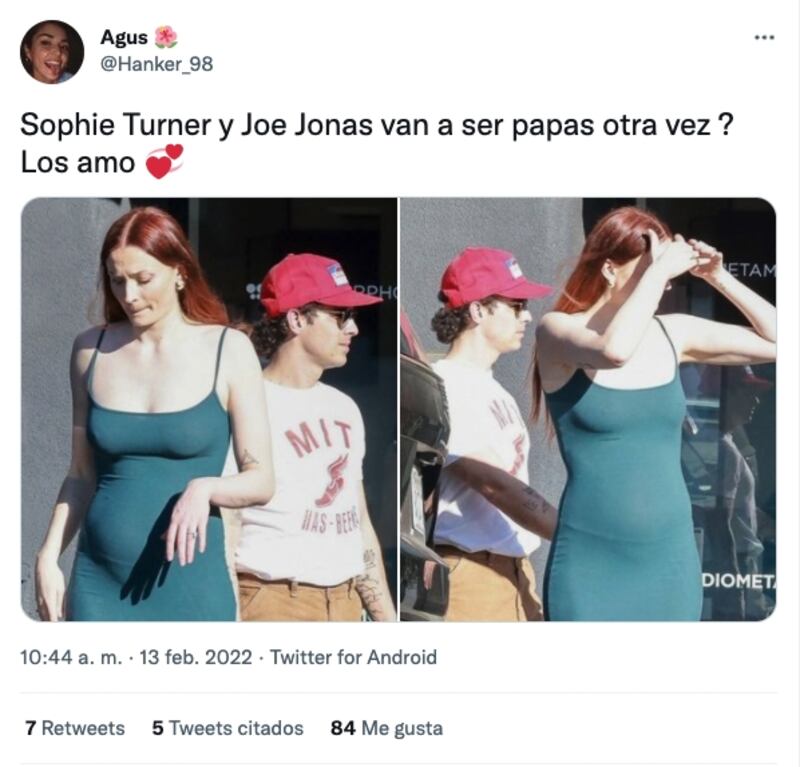Click the flower emoji beside Agus
This screenshot has height=767, width=800.
pos(165,36)
